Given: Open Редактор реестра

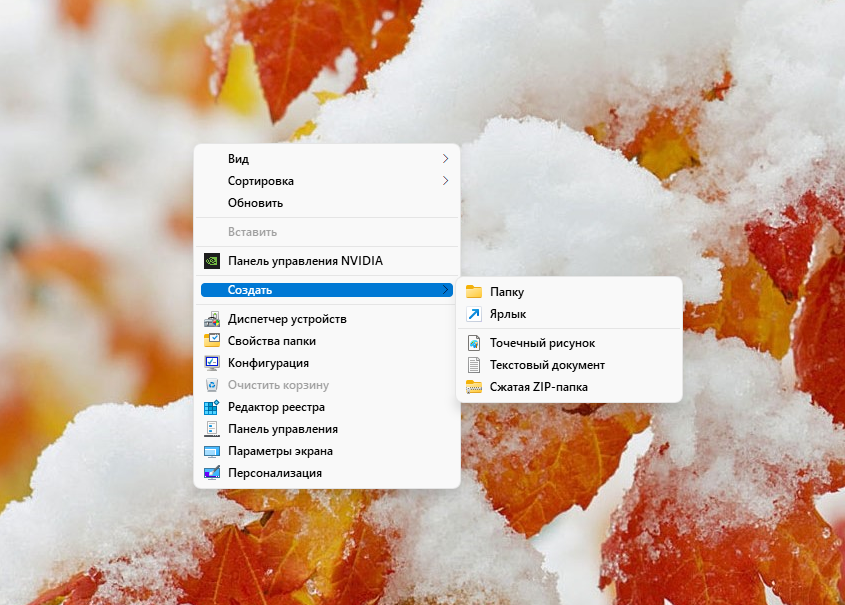Looking at the screenshot, I should click(x=327, y=407).
